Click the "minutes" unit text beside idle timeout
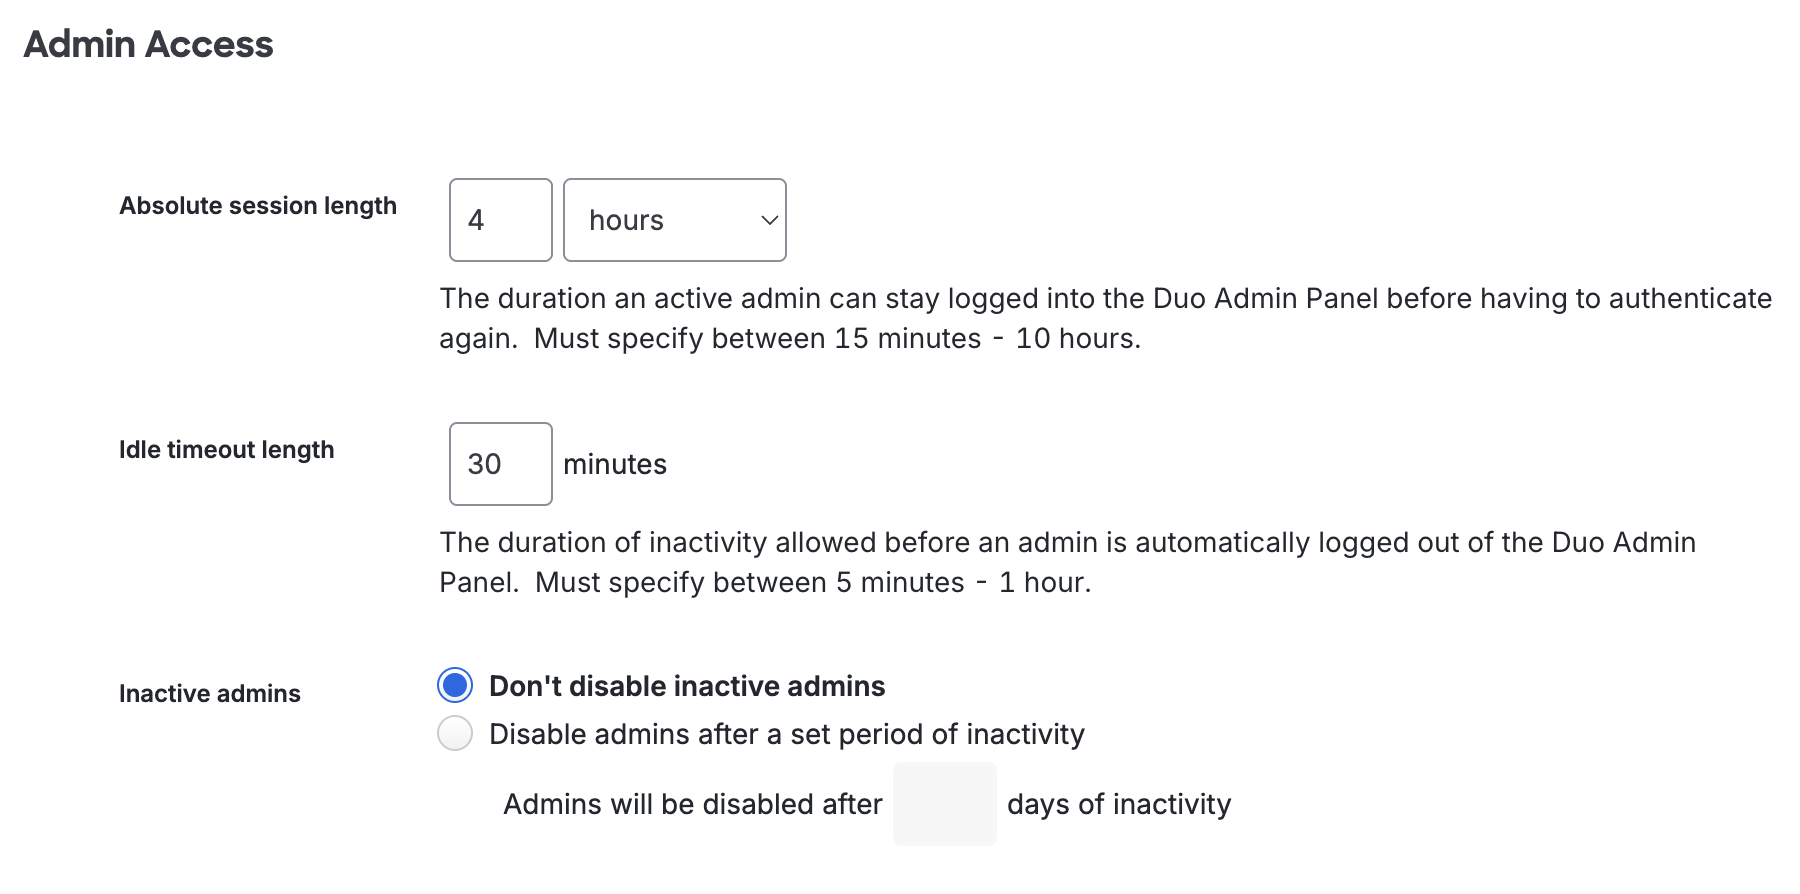The image size is (1800, 894). tap(615, 464)
